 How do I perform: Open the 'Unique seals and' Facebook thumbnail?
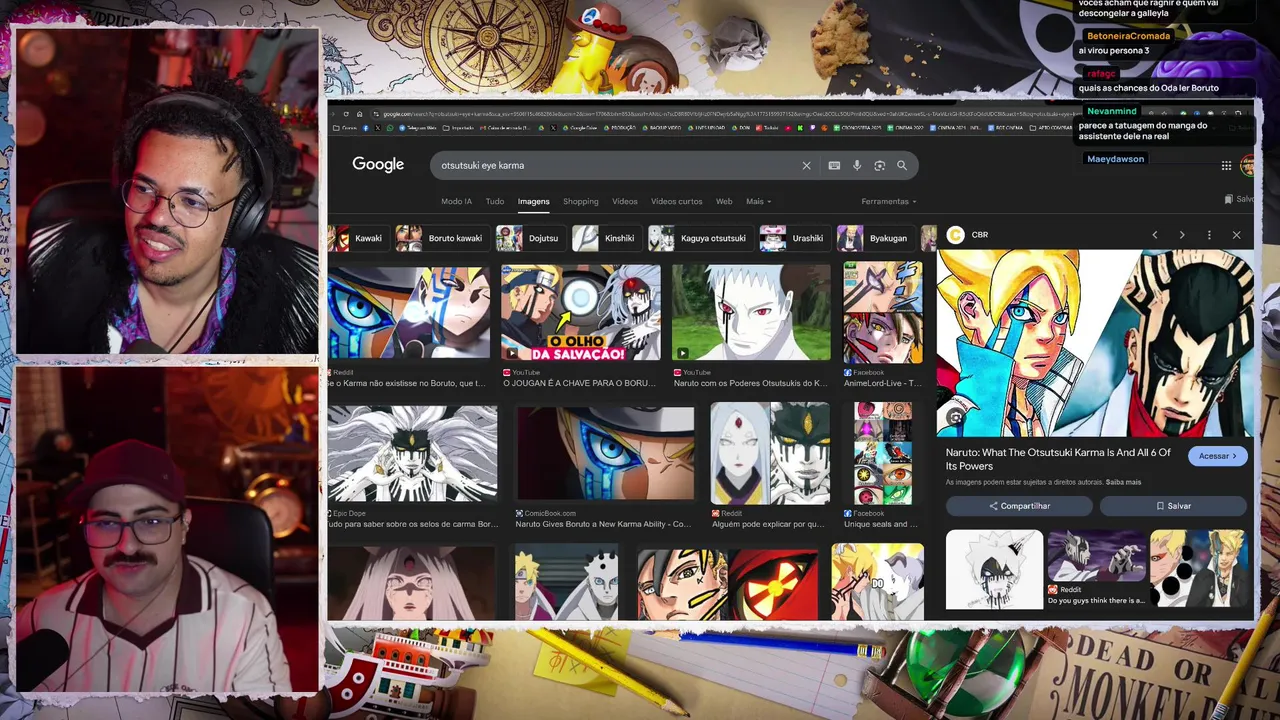pos(883,453)
